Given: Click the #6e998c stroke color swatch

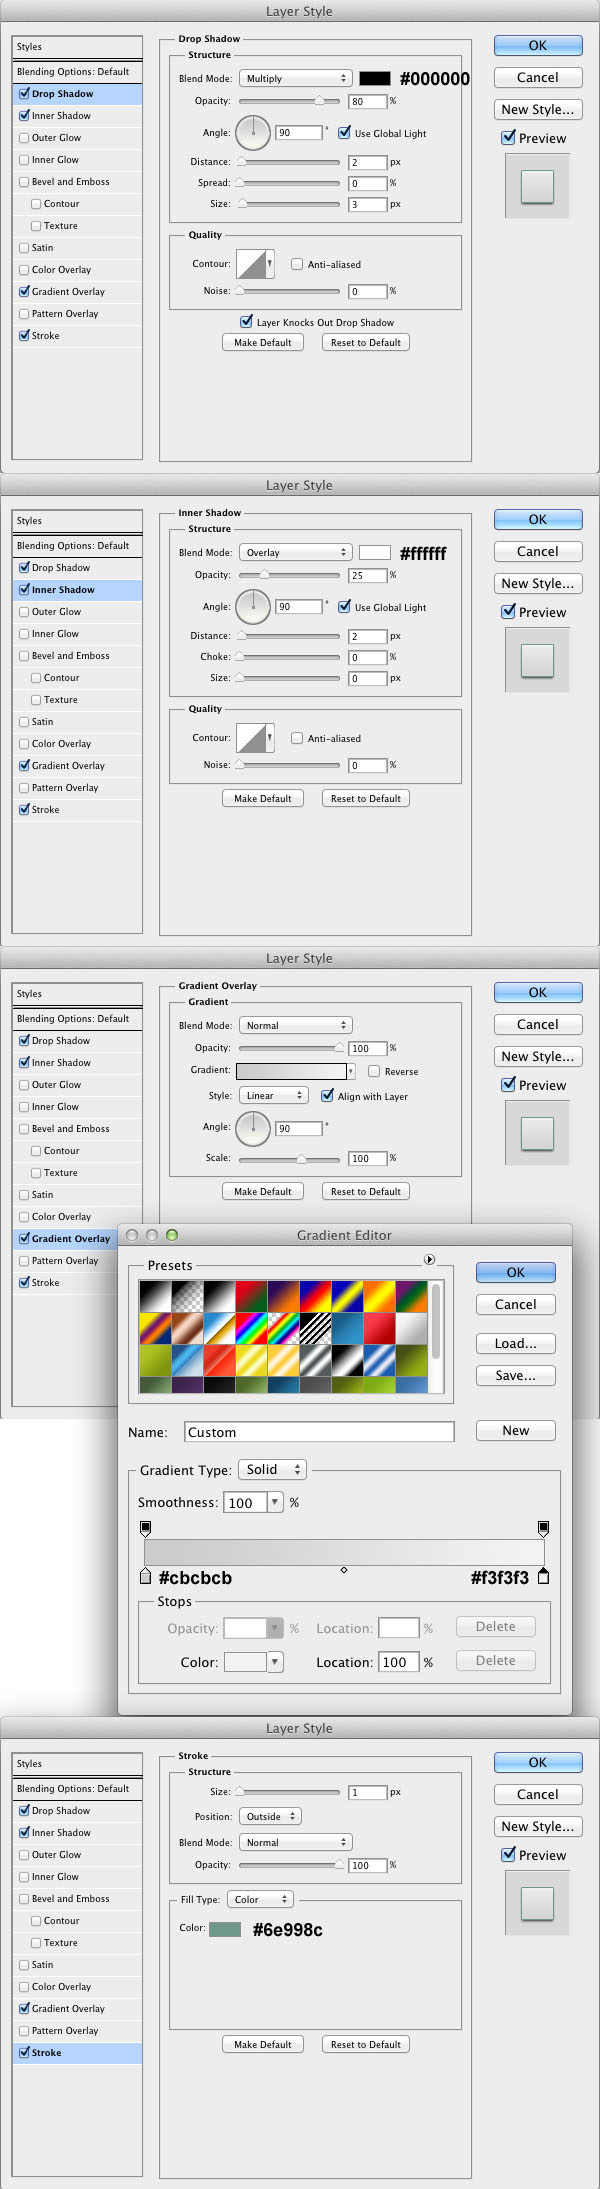Looking at the screenshot, I should pos(224,1929).
